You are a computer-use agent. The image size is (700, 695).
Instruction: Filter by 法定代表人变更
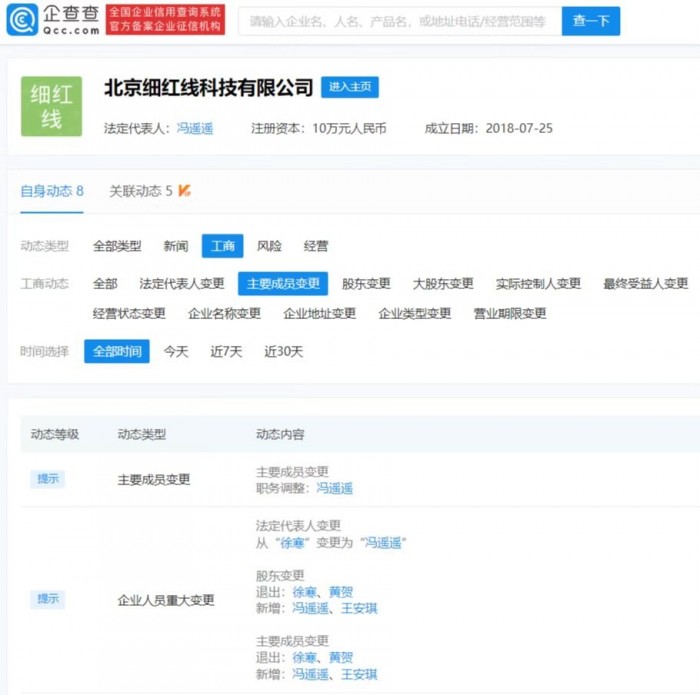point(182,284)
